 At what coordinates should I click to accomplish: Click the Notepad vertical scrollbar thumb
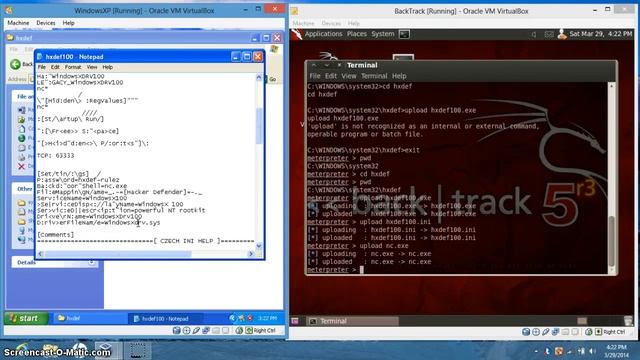pyautogui.click(x=259, y=126)
